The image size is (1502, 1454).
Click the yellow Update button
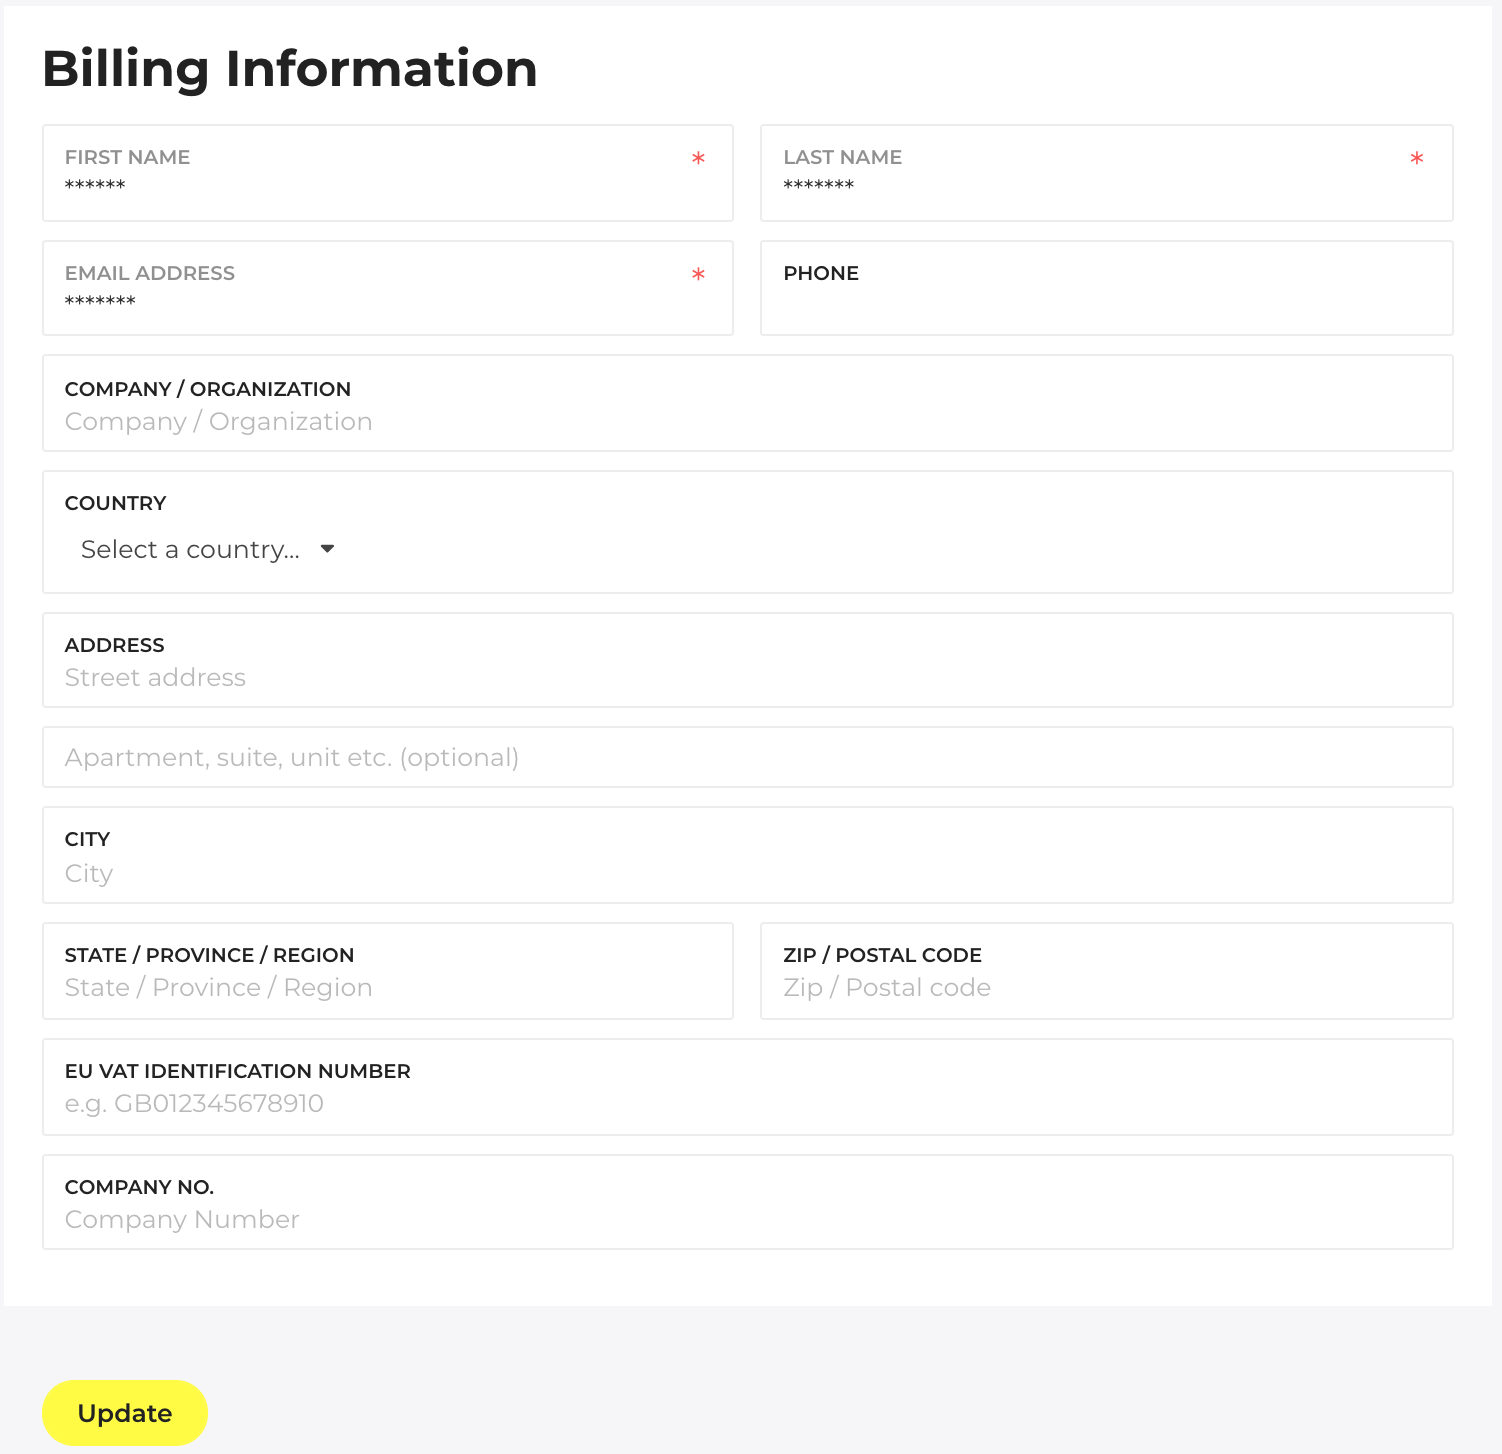125,1413
